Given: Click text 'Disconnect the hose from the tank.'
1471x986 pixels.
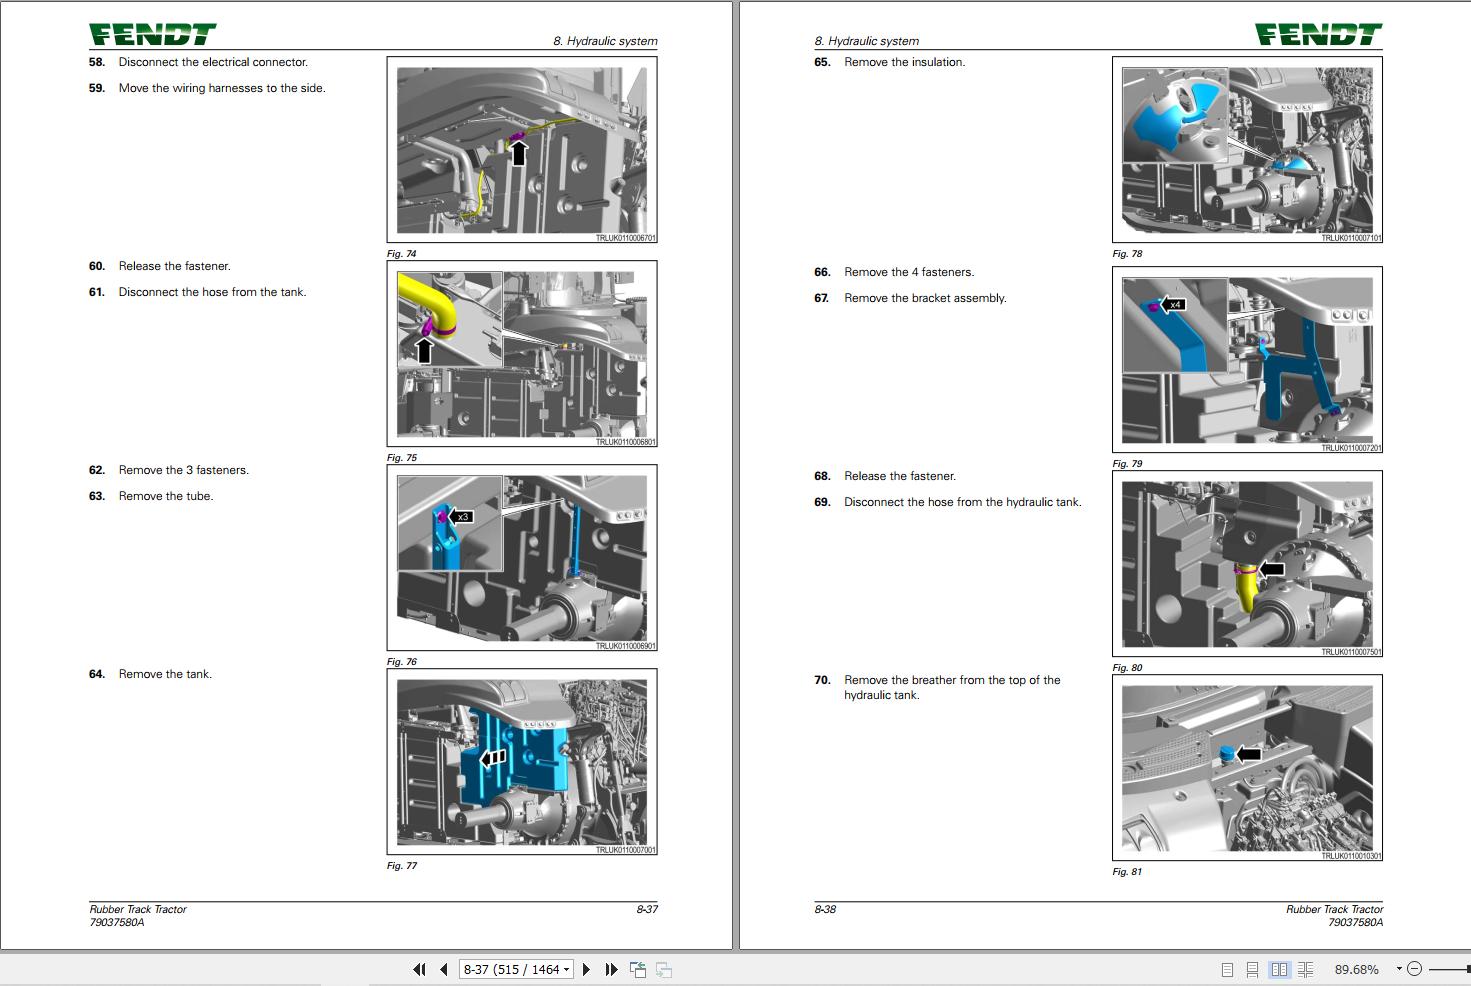Looking at the screenshot, I should pos(212,292).
